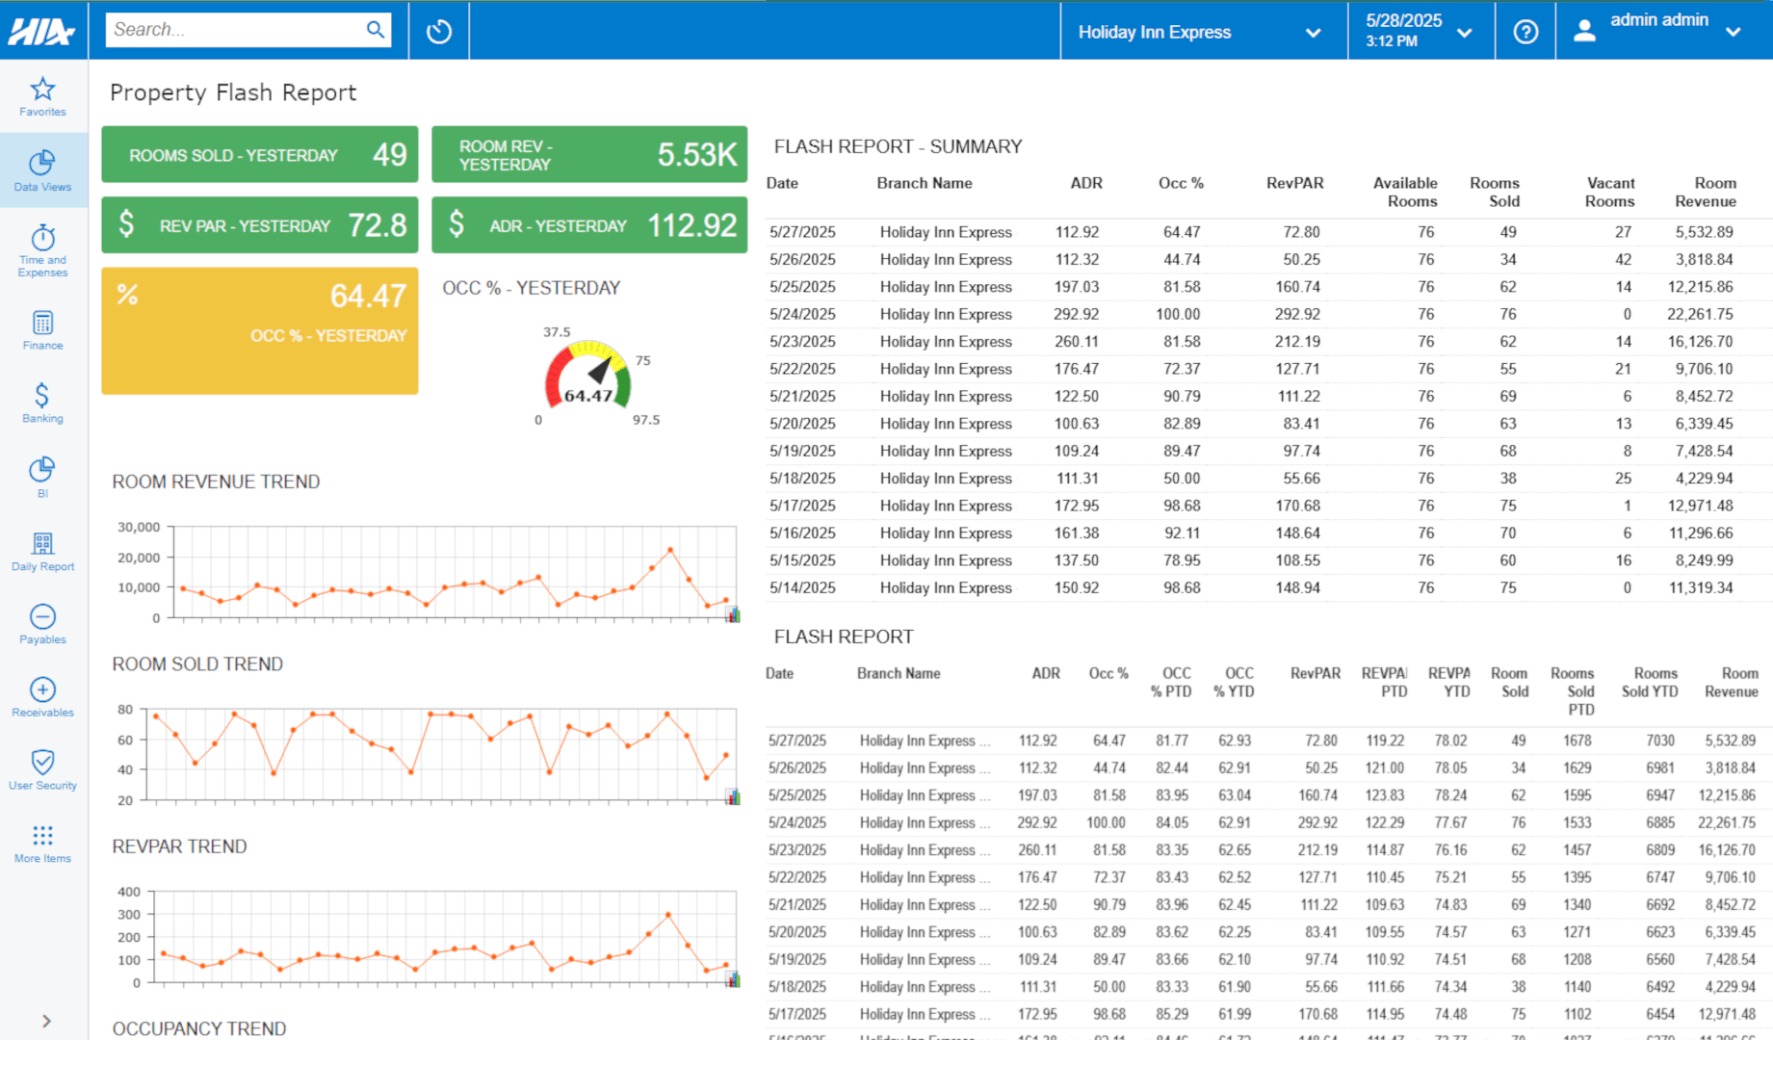Open the User Security workspace
The height and width of the screenshot is (1080, 1773).
[42, 770]
